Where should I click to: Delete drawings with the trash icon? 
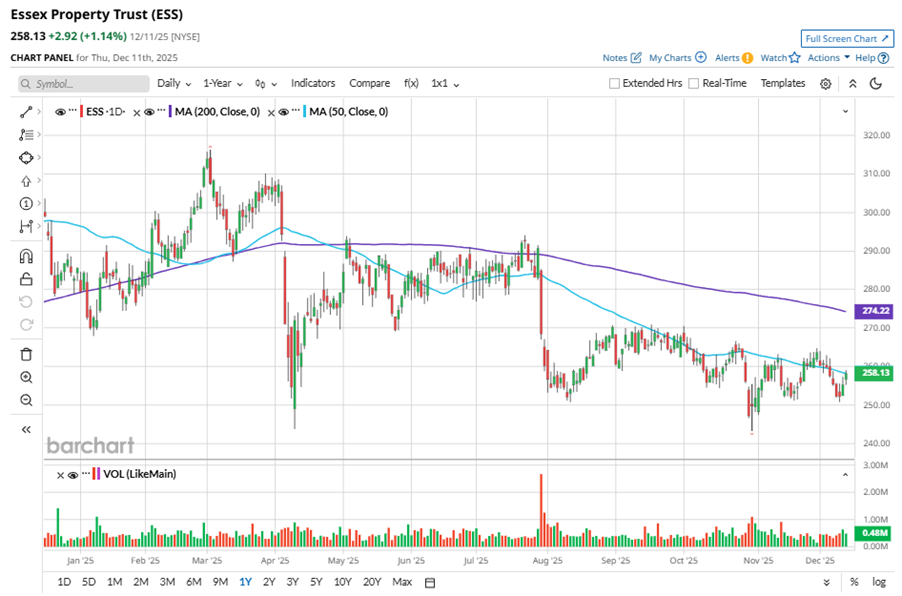tap(26, 354)
